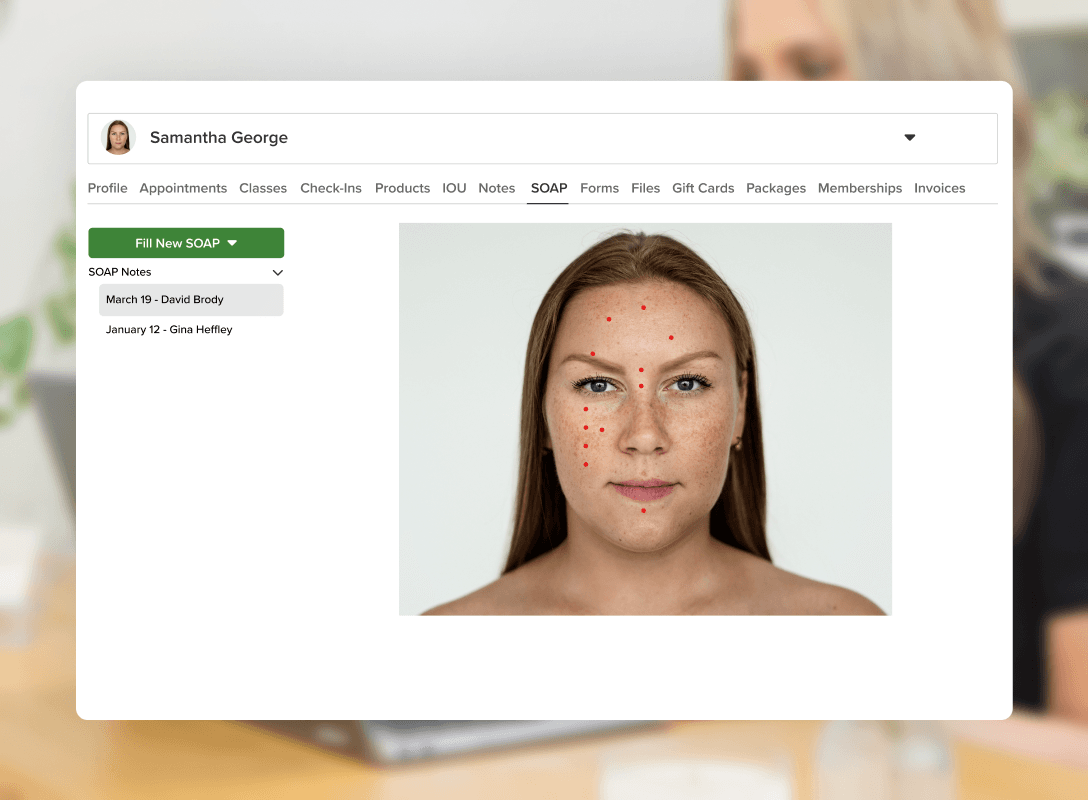Open the Gift Cards tab
Screen dimensions: 1088x800
pyautogui.click(x=703, y=188)
